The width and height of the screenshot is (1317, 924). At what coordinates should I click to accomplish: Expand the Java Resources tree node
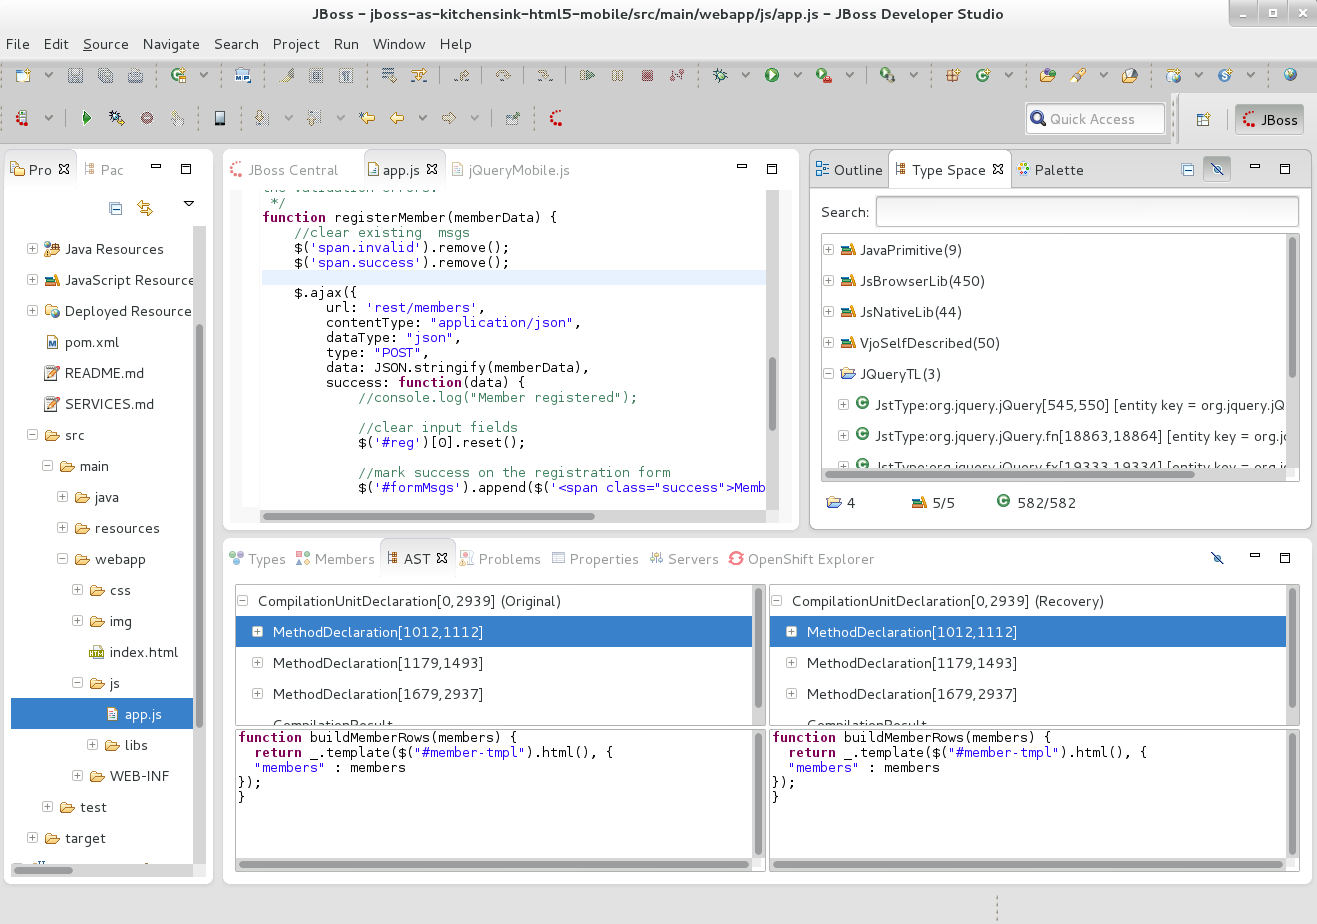(x=32, y=249)
